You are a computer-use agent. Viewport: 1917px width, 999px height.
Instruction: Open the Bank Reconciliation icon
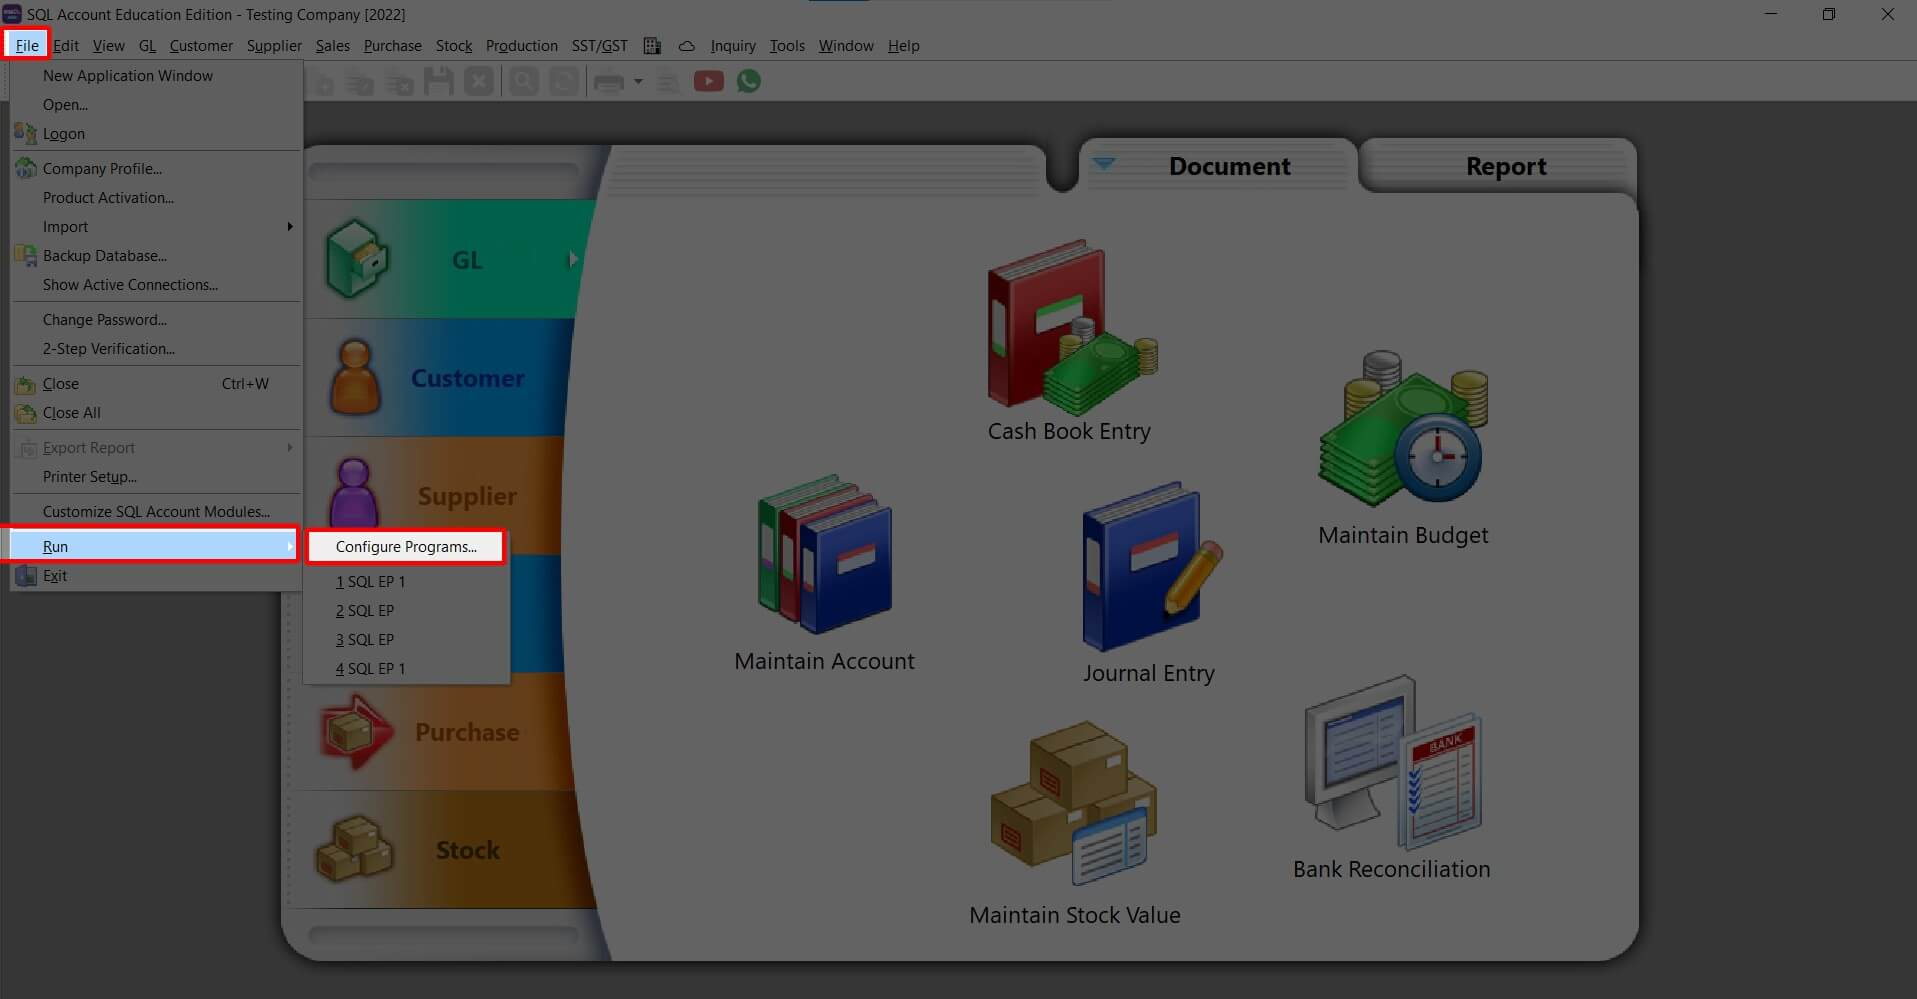click(1392, 762)
